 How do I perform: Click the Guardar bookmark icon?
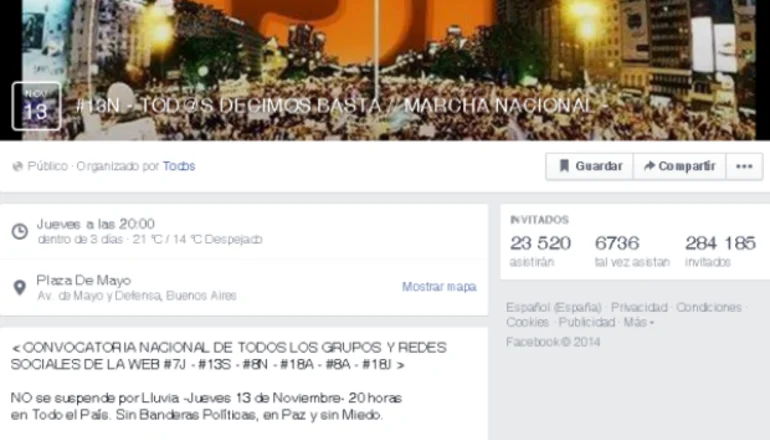click(564, 166)
